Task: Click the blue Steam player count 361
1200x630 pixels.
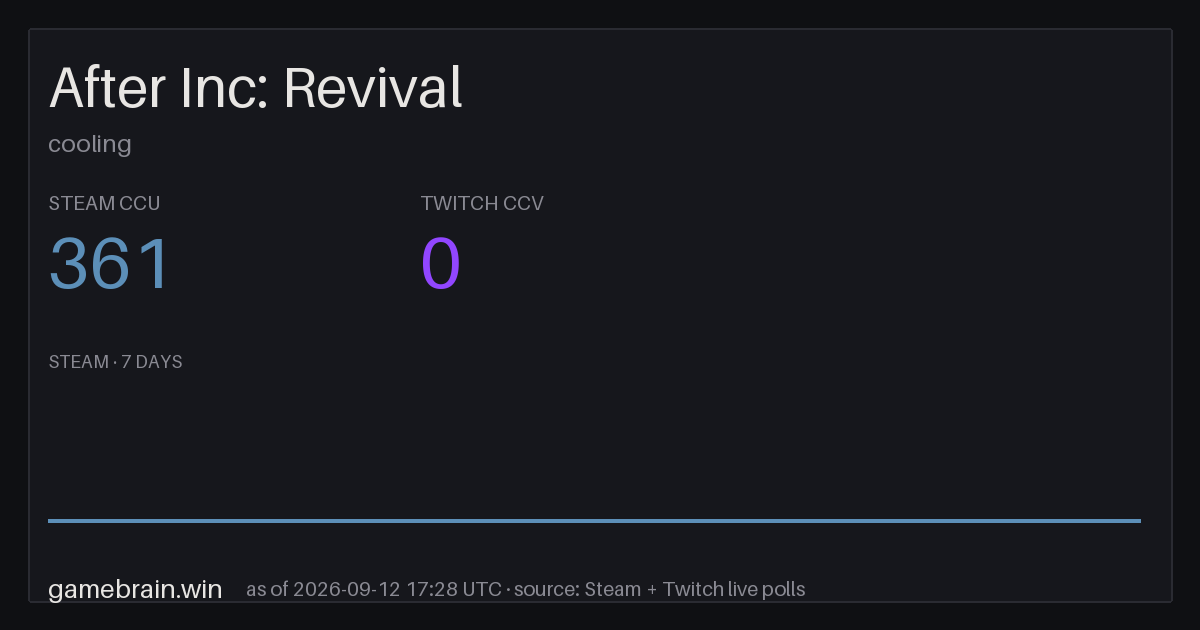Action: pyautogui.click(x=110, y=264)
